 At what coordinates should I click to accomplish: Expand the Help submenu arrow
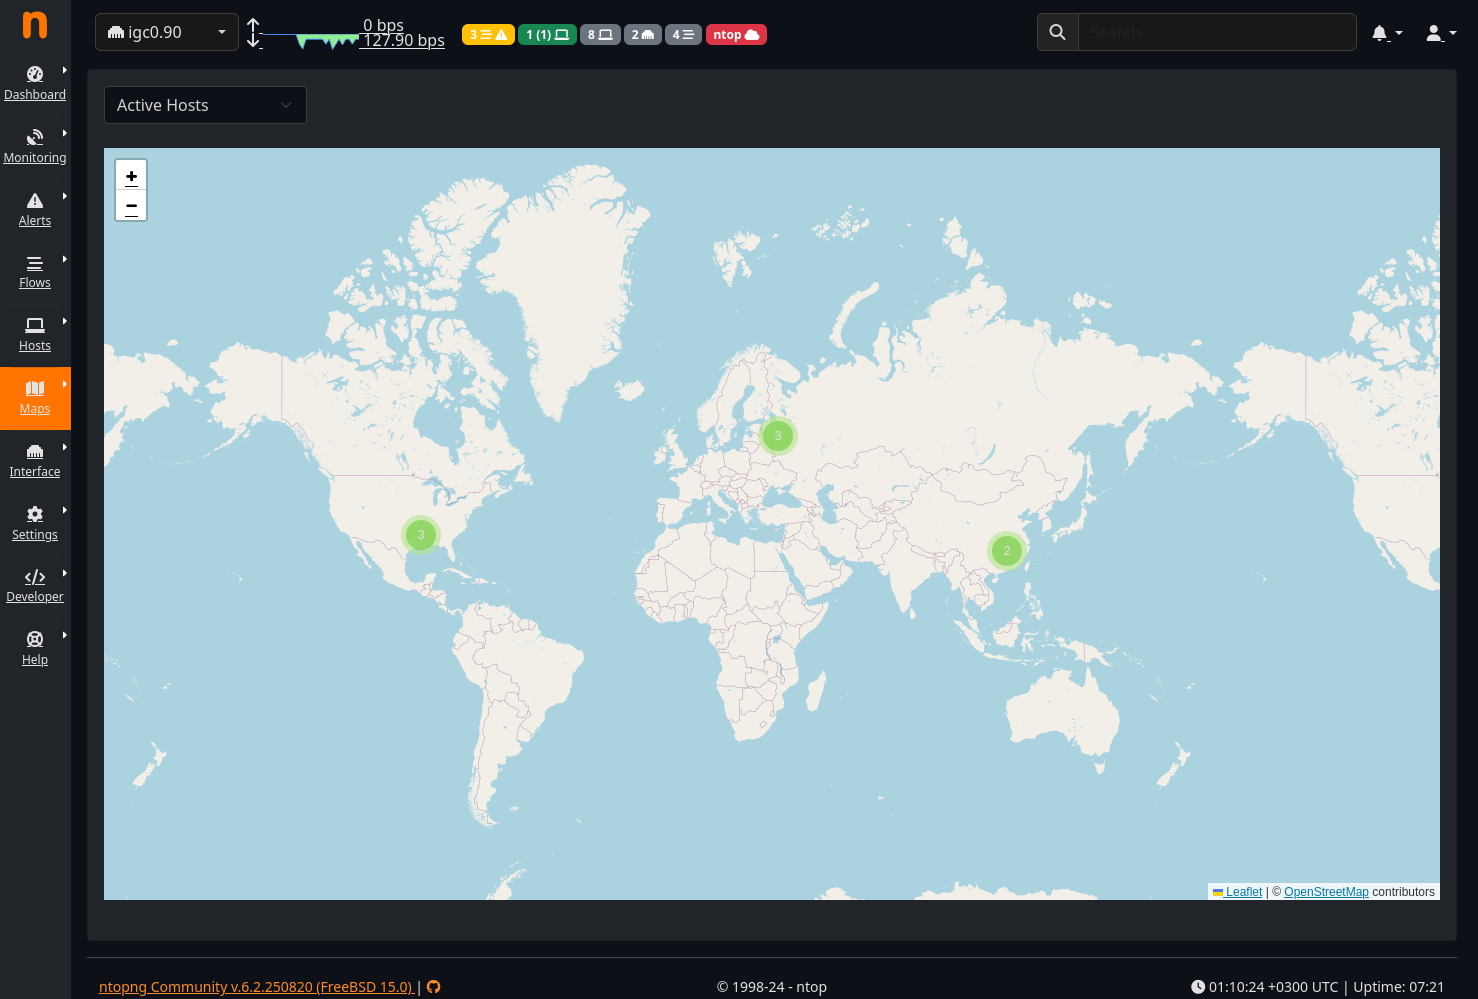65,635
